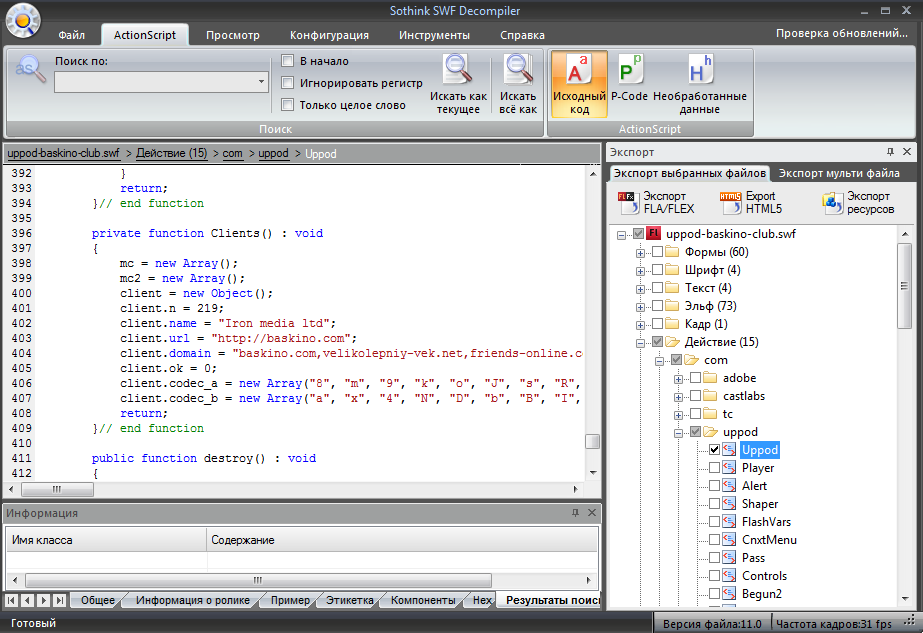Open the 'Поиск по' dropdown list
Viewport: 923px width, 633px height.
pos(261,82)
